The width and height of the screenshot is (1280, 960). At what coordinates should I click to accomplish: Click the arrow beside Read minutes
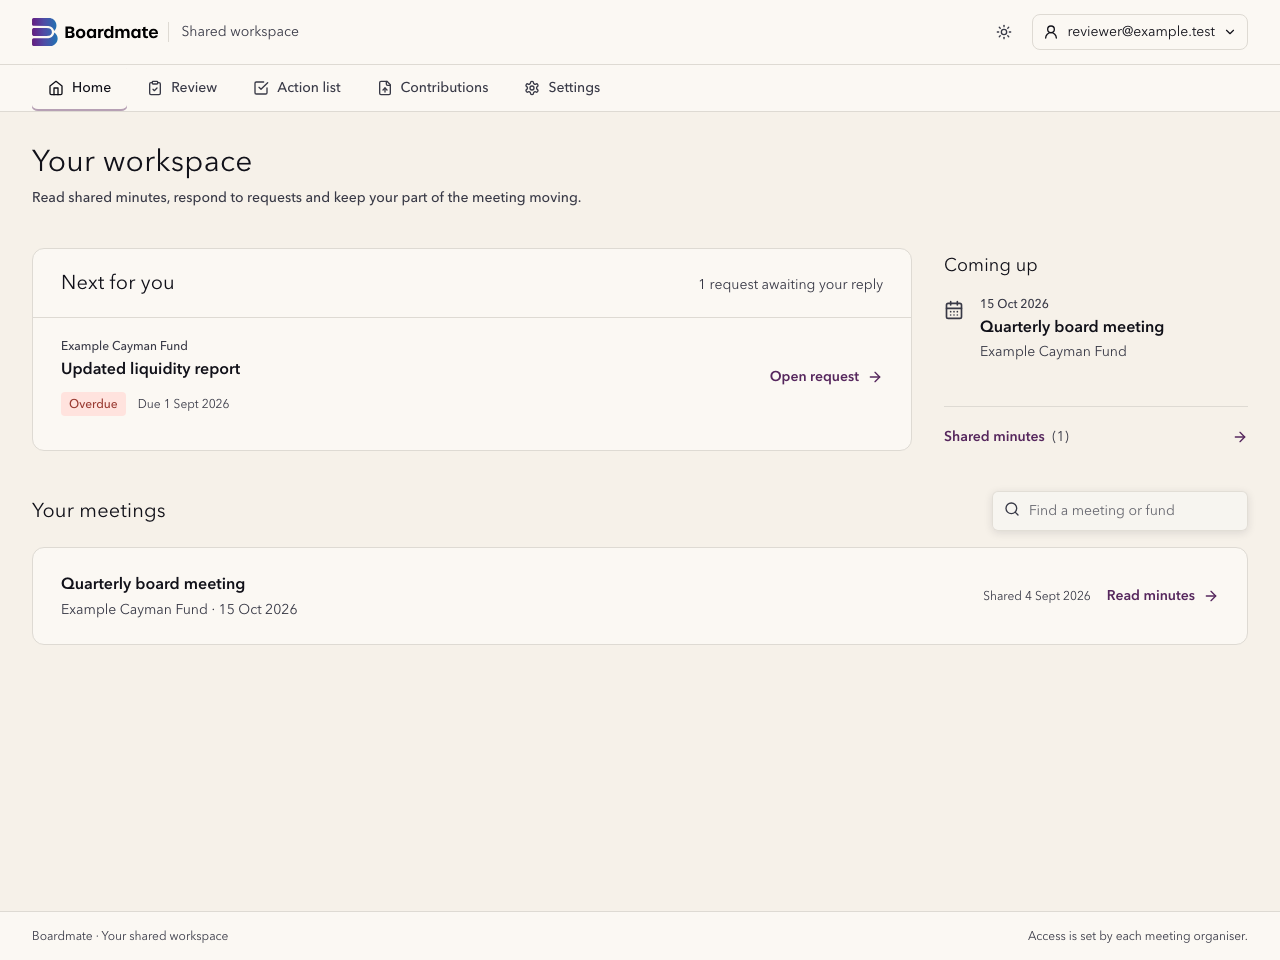tap(1211, 596)
